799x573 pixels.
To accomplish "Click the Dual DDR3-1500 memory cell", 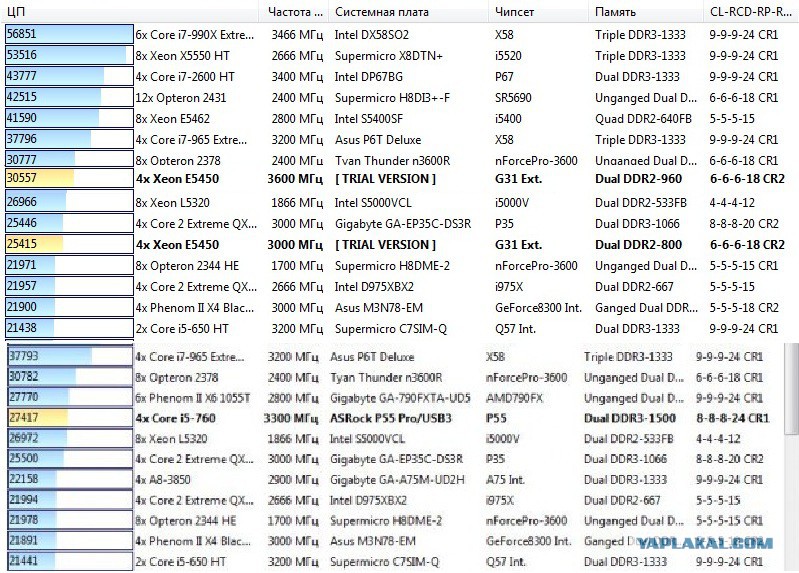I will click(629, 418).
